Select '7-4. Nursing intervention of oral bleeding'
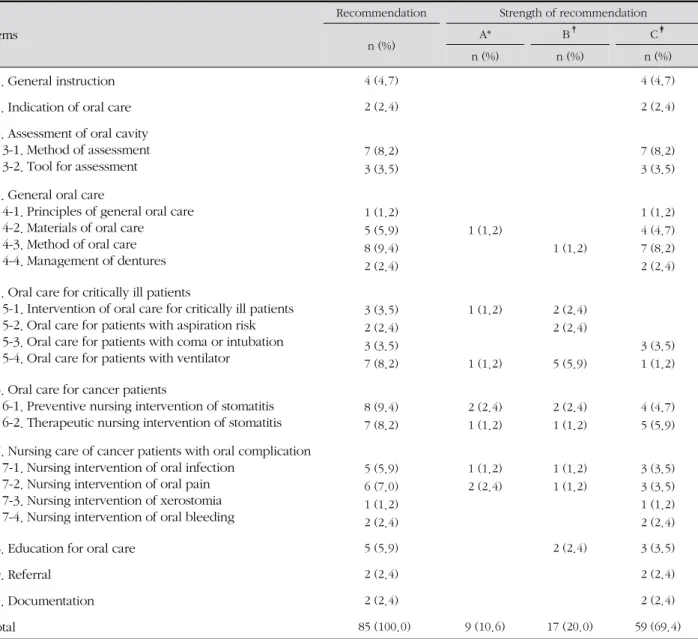Screen dimensions: 698x639 tap(118, 517)
